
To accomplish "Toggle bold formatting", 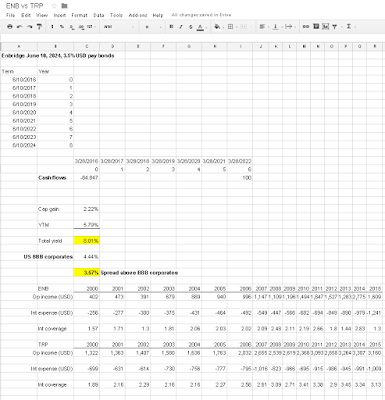I will tap(171, 27).
